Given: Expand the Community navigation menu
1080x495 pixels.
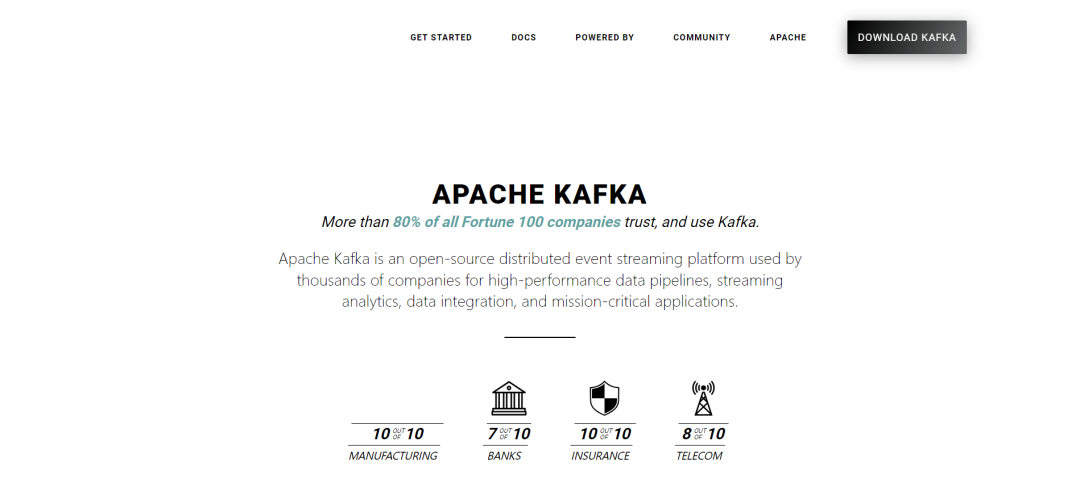Looking at the screenshot, I should (701, 37).
